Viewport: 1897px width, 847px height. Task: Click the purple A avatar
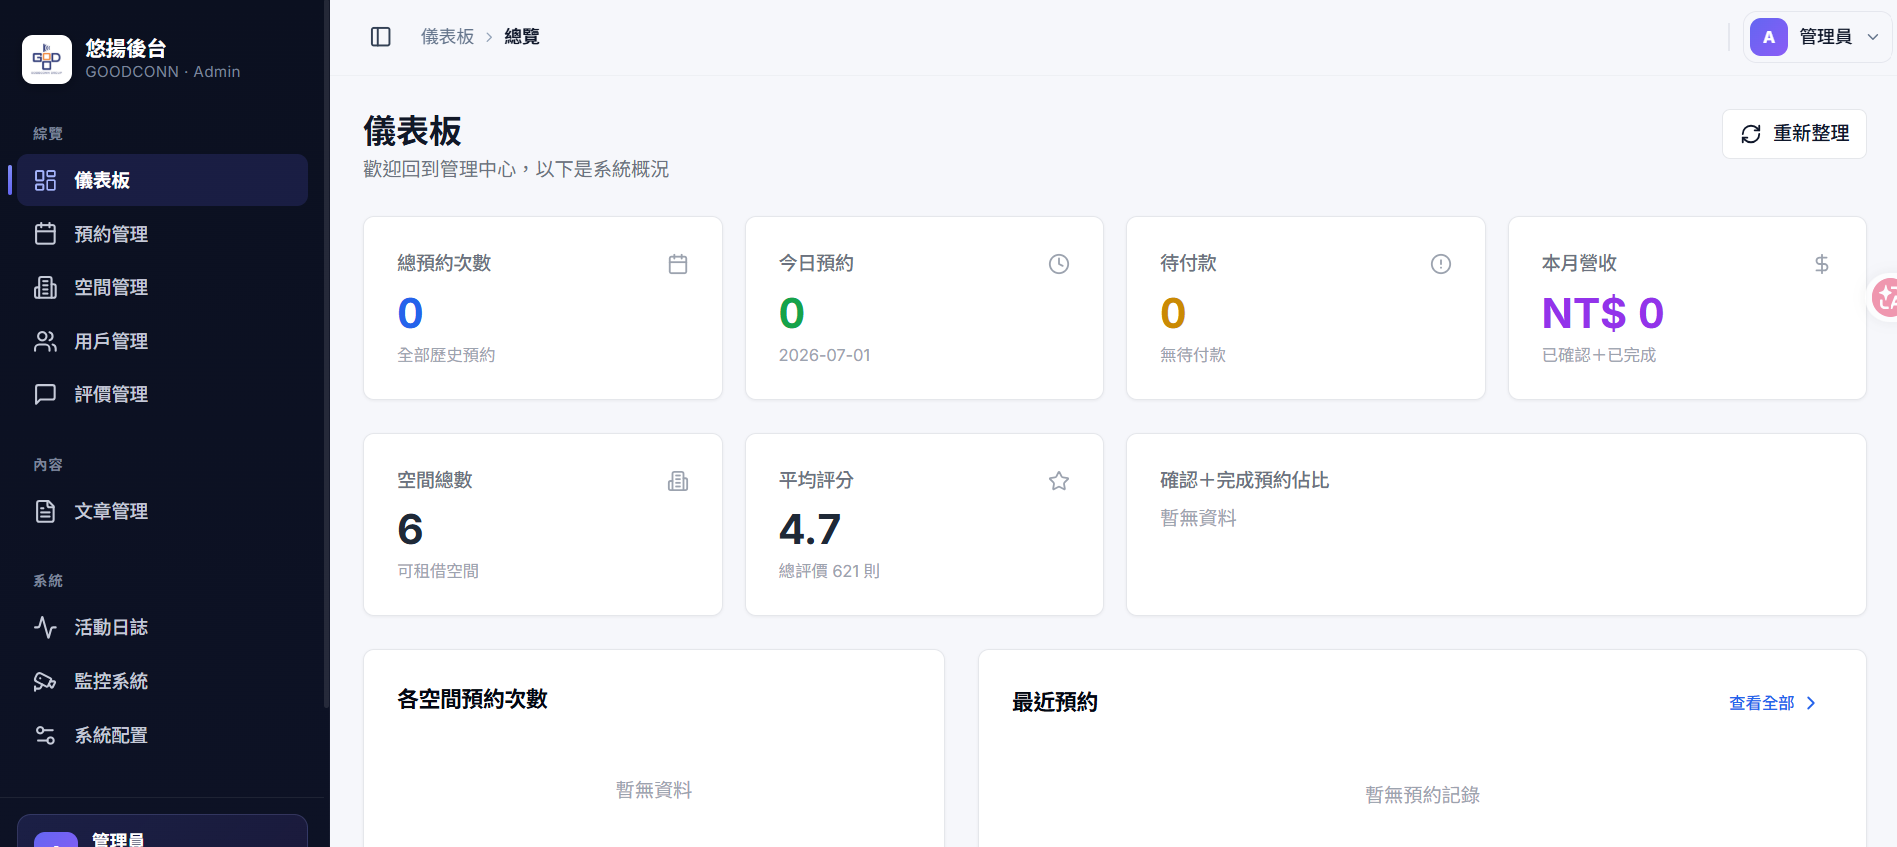[x=1768, y=37]
